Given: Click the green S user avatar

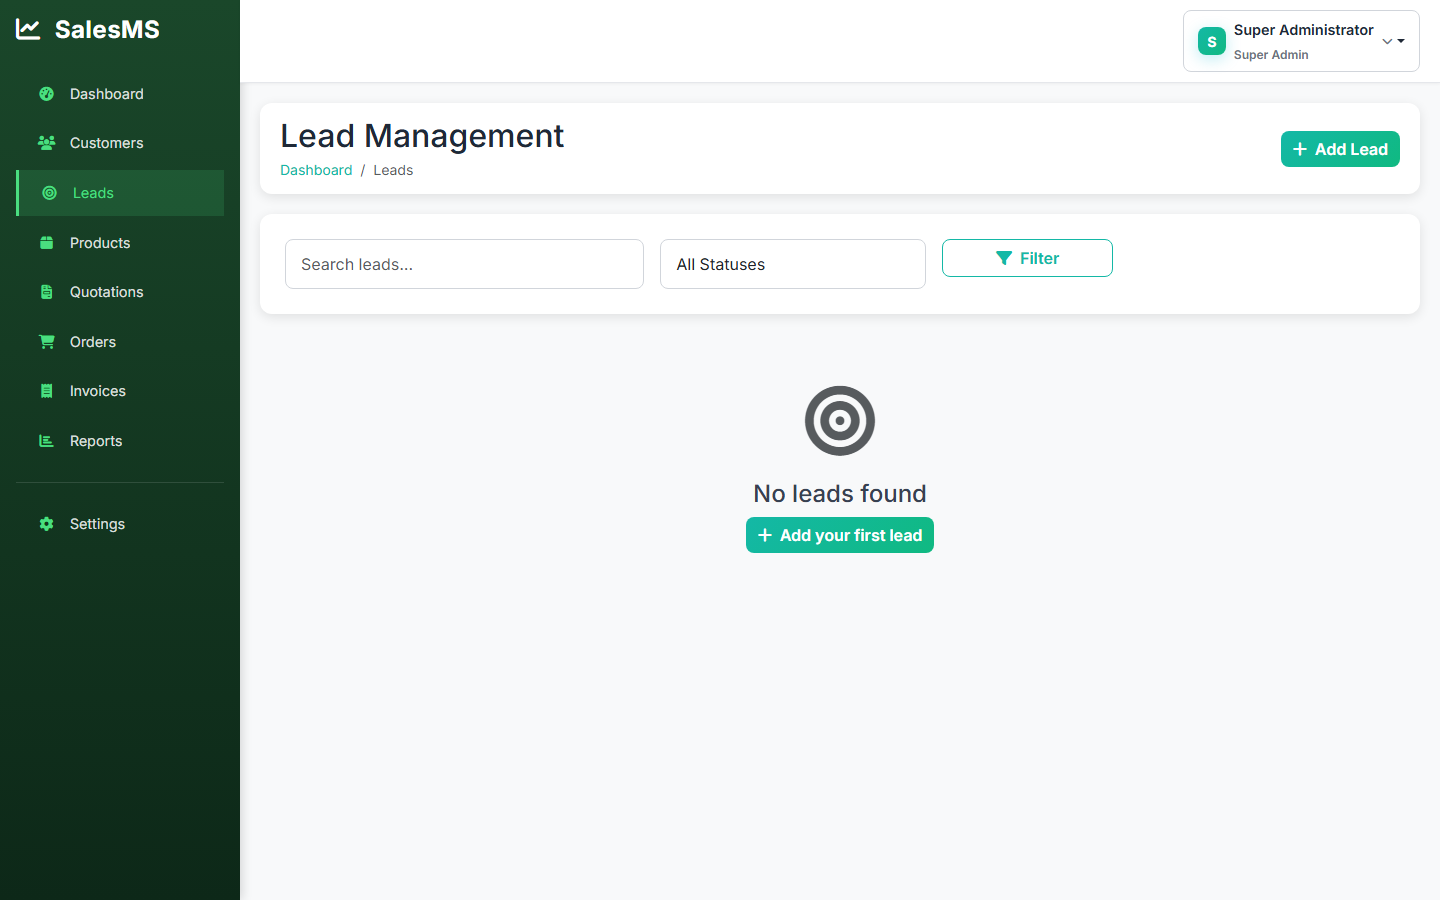Looking at the screenshot, I should [x=1212, y=41].
